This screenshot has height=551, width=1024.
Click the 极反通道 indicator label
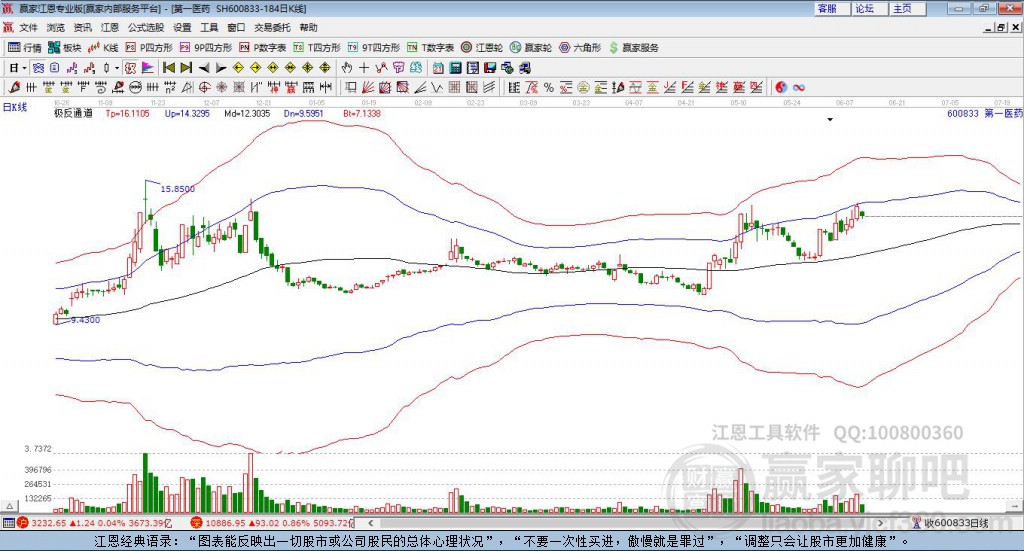tap(73, 114)
